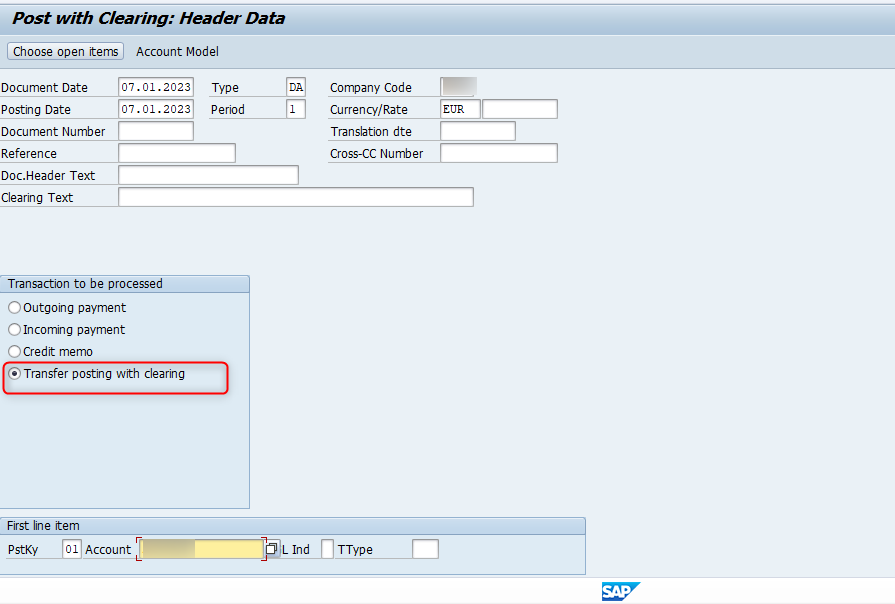The image size is (895, 604).
Task: Select the Outgoing payment radio button
Action: (14, 308)
